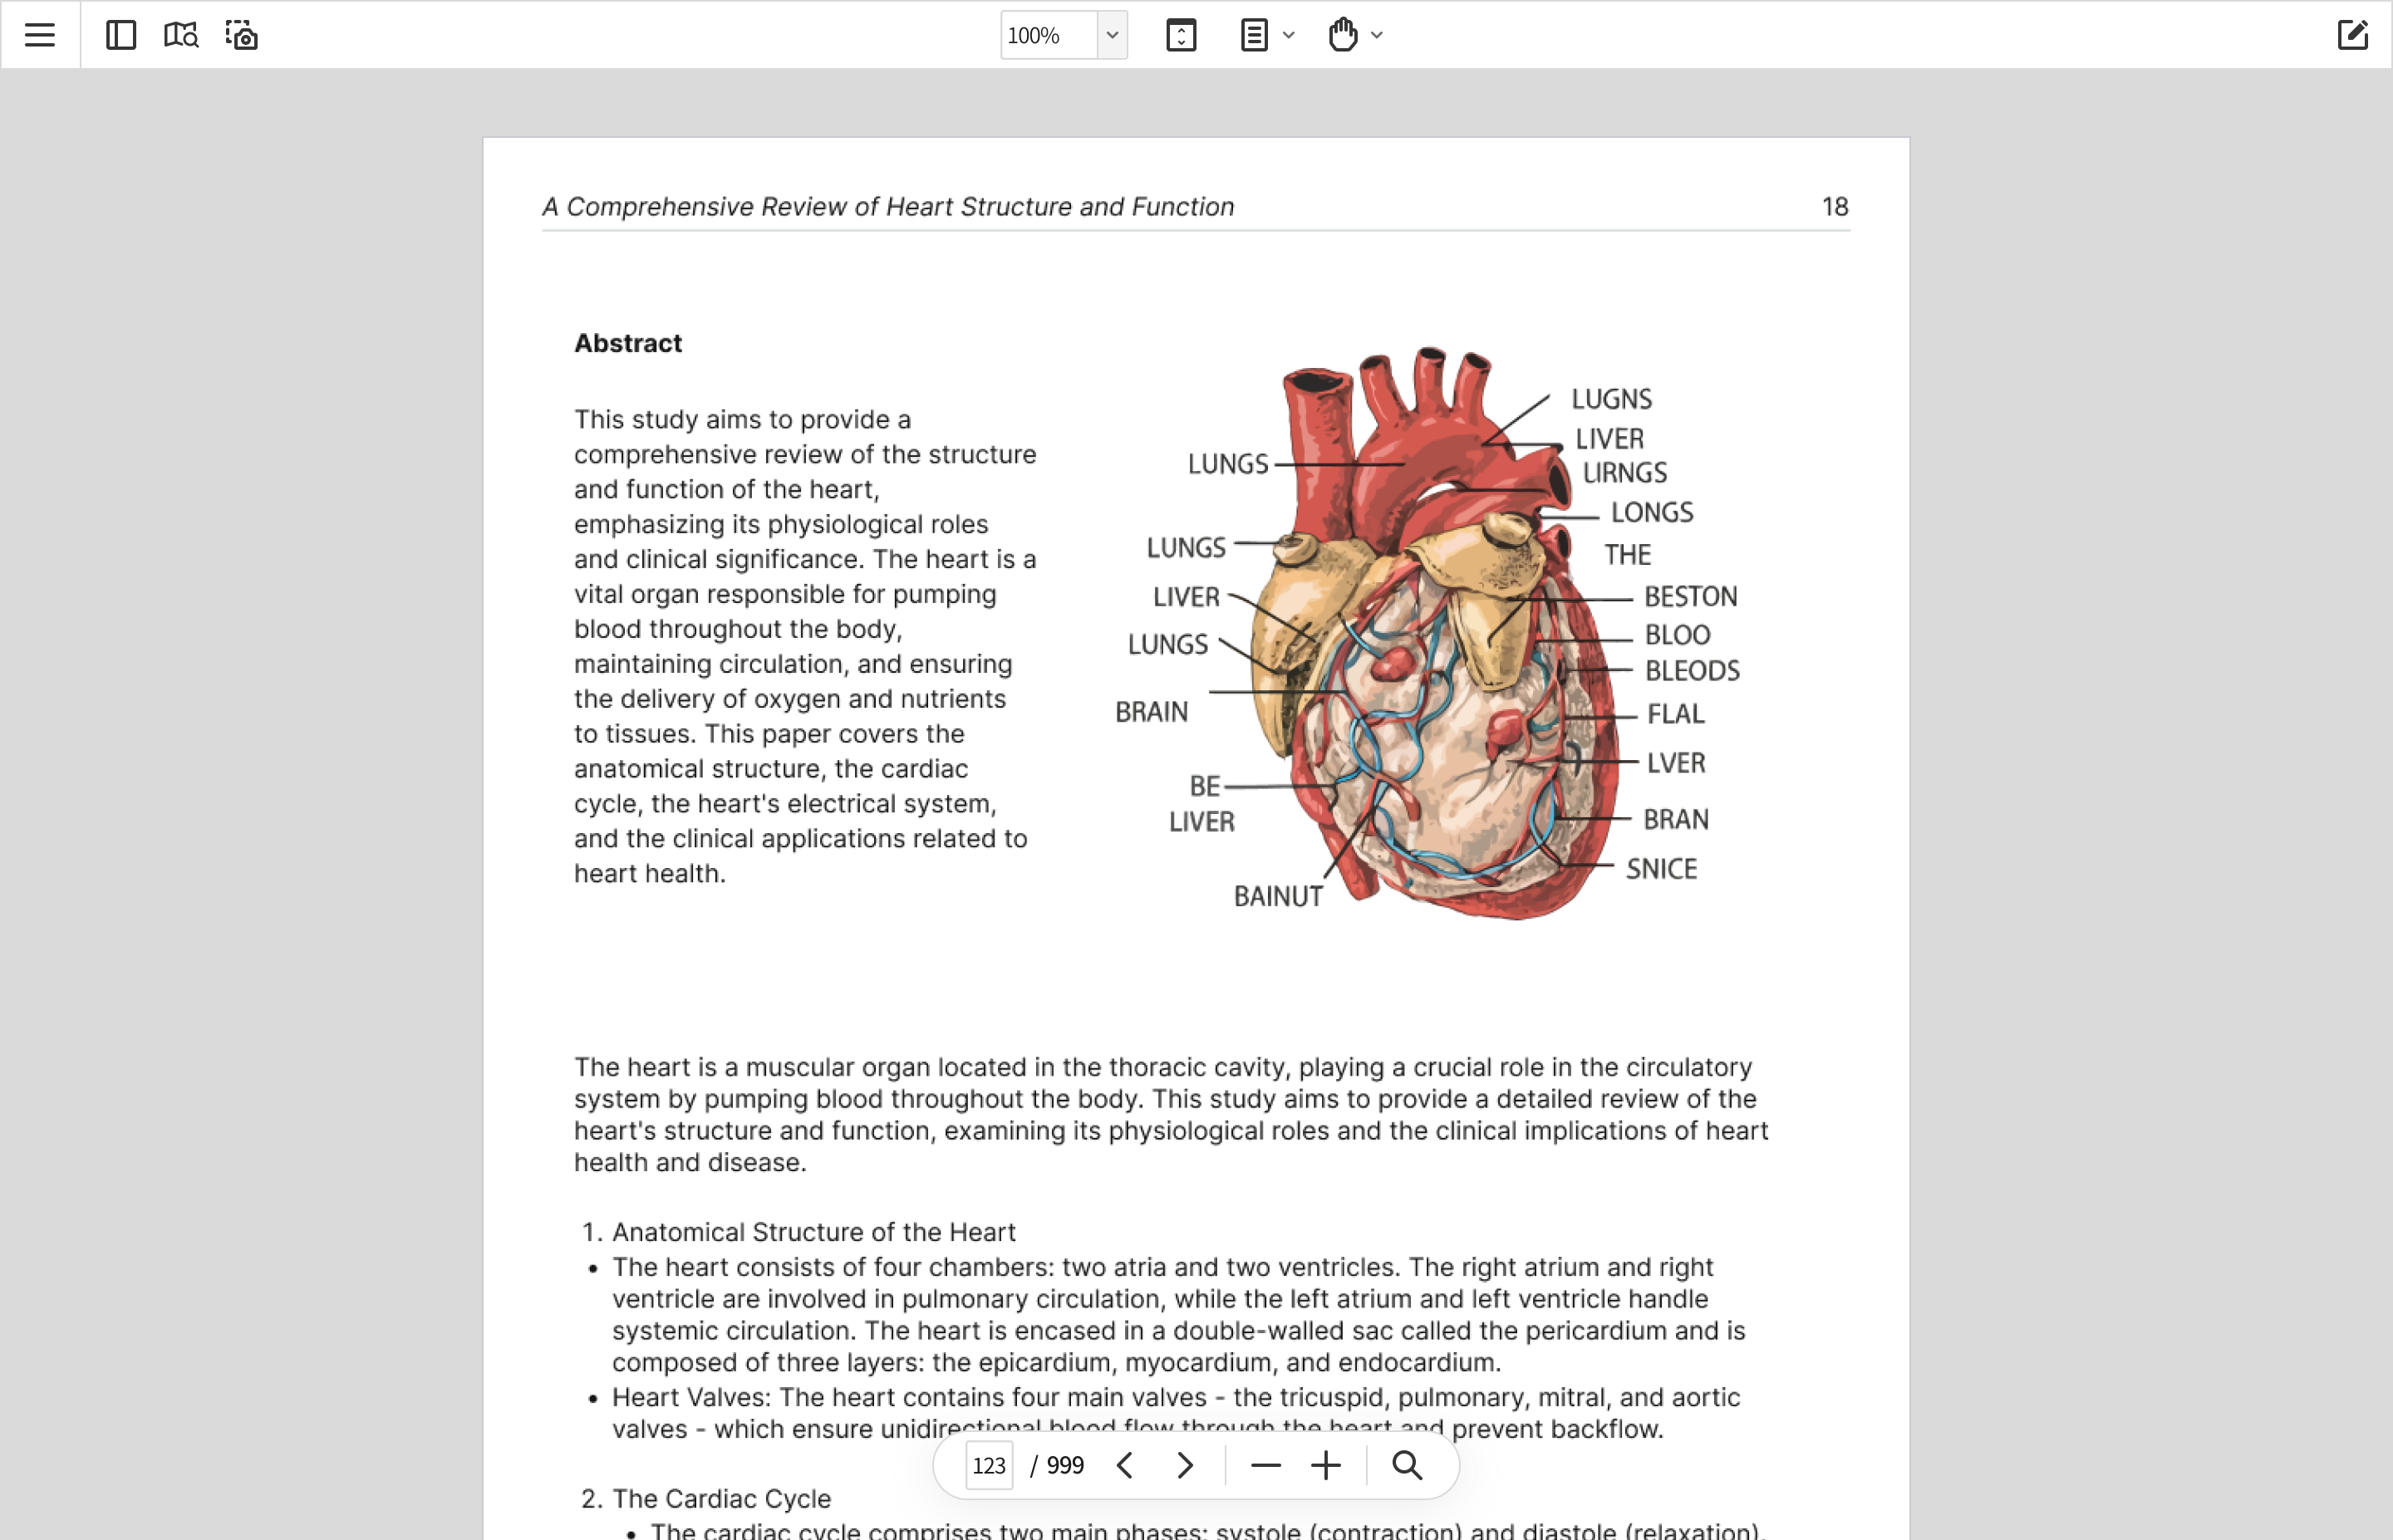Toggle the sidebar panel icon

121,35
